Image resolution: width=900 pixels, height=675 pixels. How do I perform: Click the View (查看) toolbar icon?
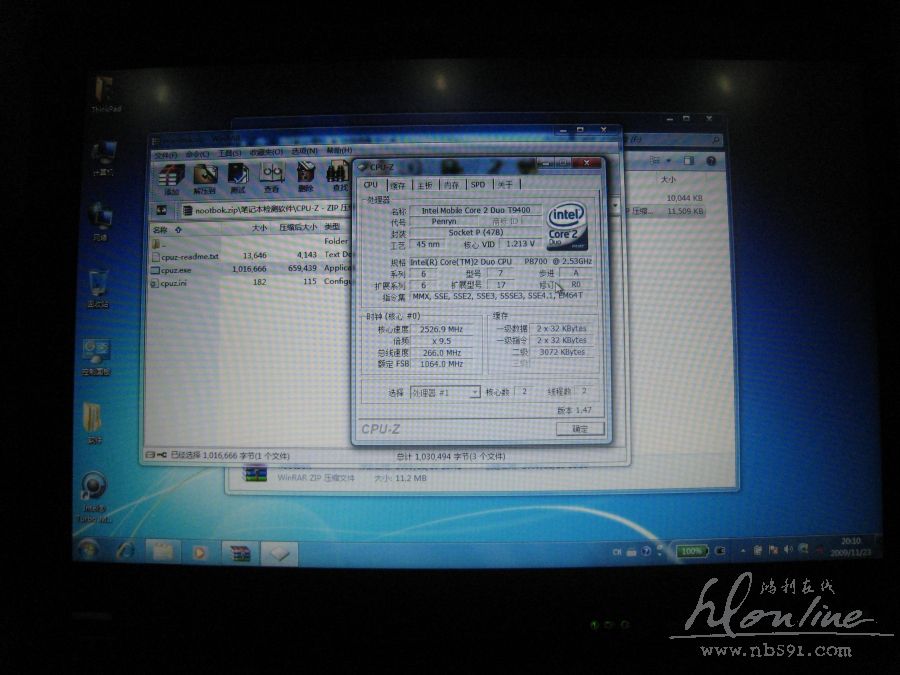coord(272,177)
